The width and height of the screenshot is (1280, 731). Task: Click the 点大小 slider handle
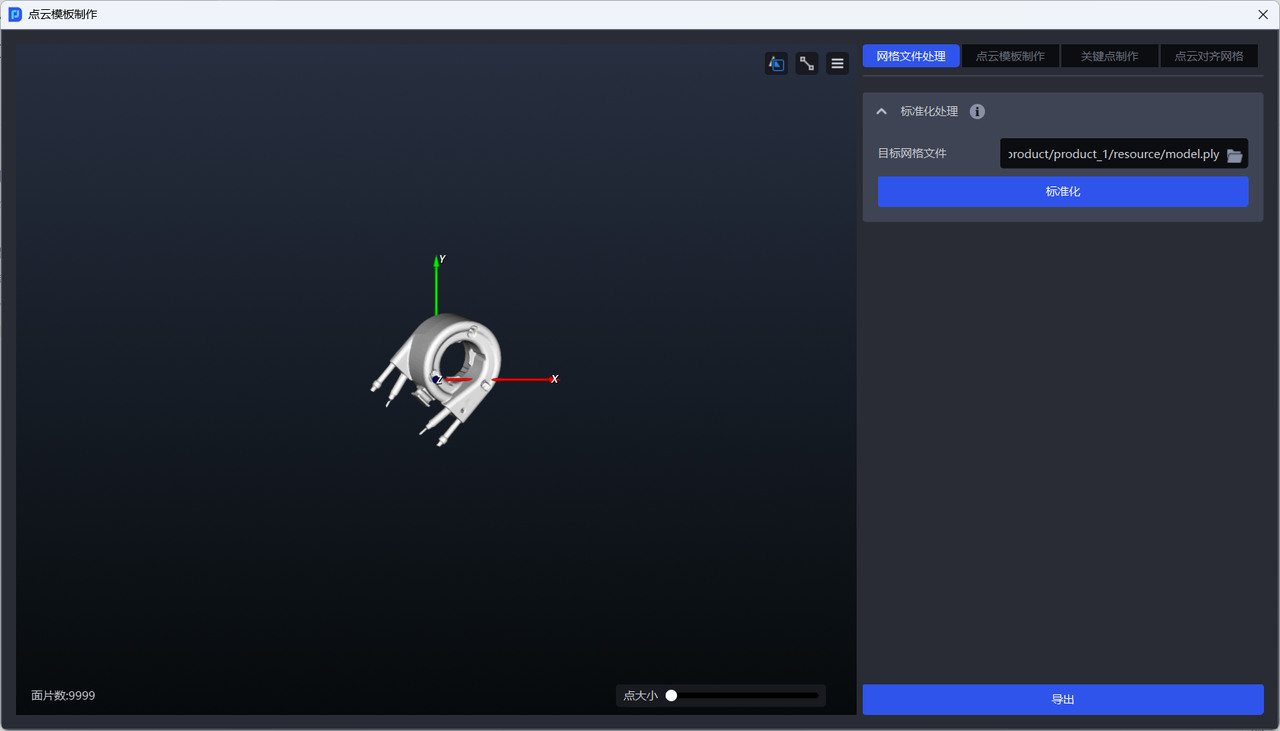[x=672, y=696]
